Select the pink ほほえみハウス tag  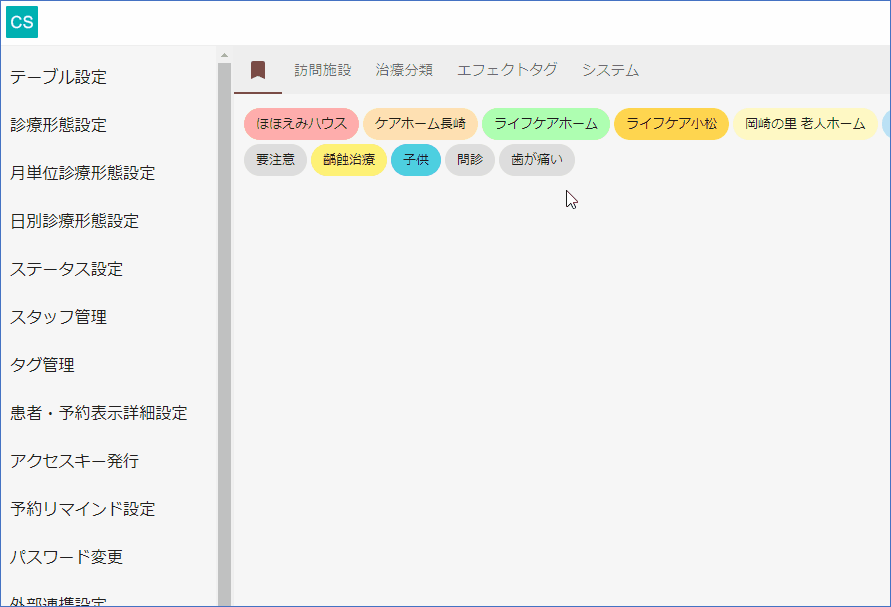coord(301,124)
